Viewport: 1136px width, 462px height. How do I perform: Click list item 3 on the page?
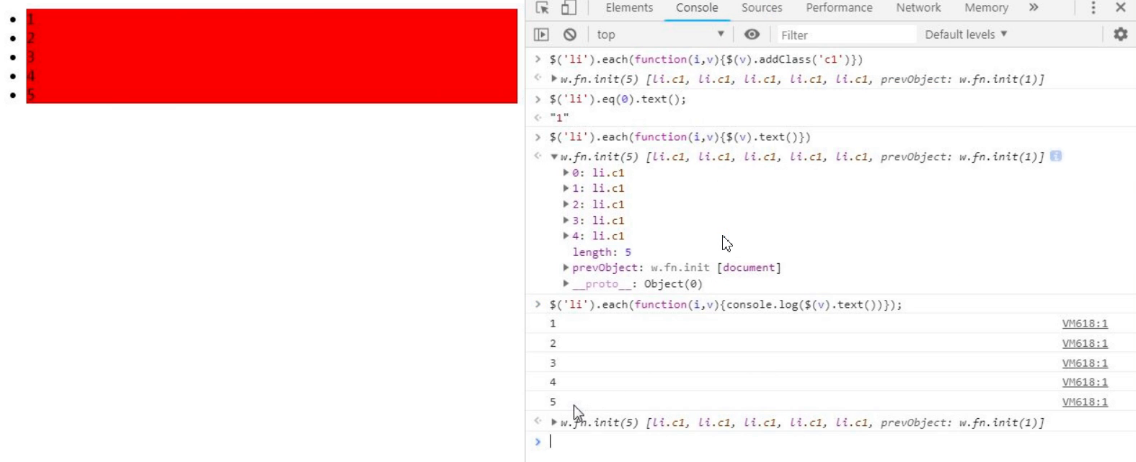pyautogui.click(x=272, y=56)
